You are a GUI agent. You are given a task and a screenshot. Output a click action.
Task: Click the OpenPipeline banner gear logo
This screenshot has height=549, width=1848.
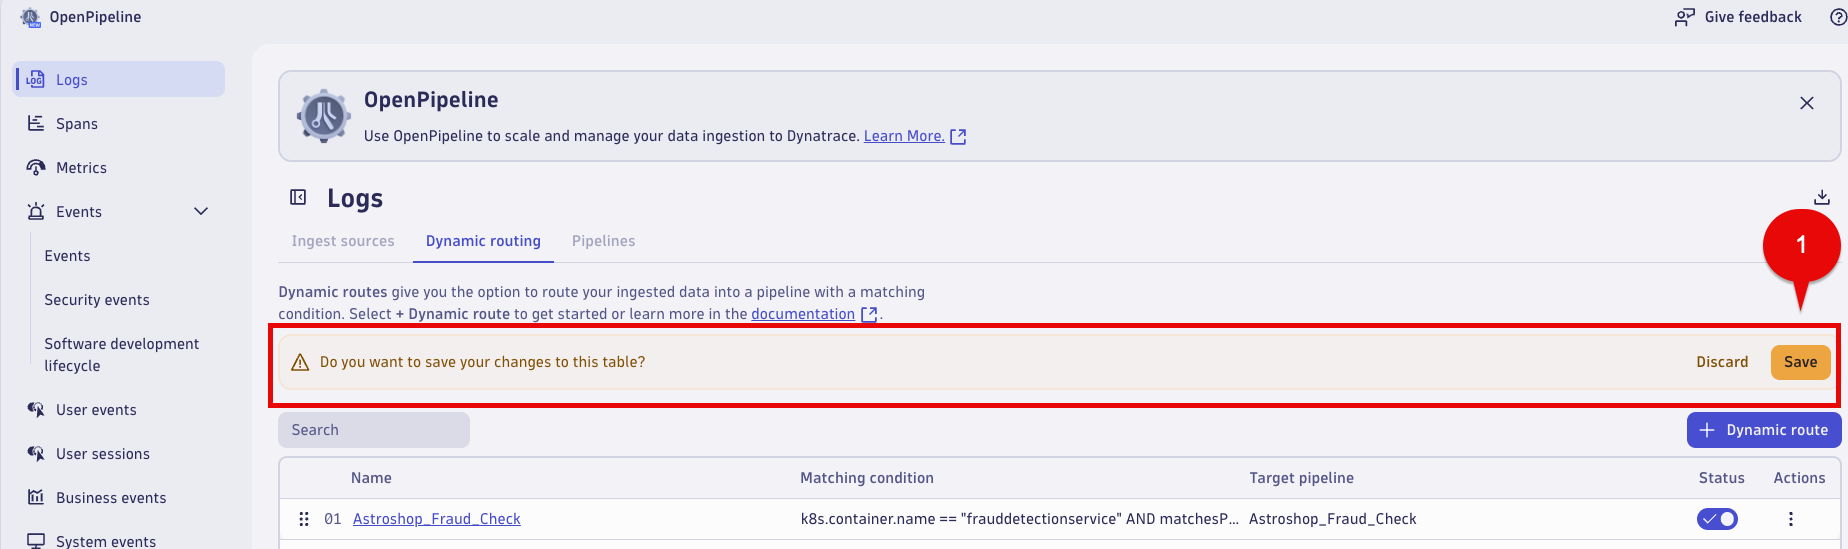324,116
